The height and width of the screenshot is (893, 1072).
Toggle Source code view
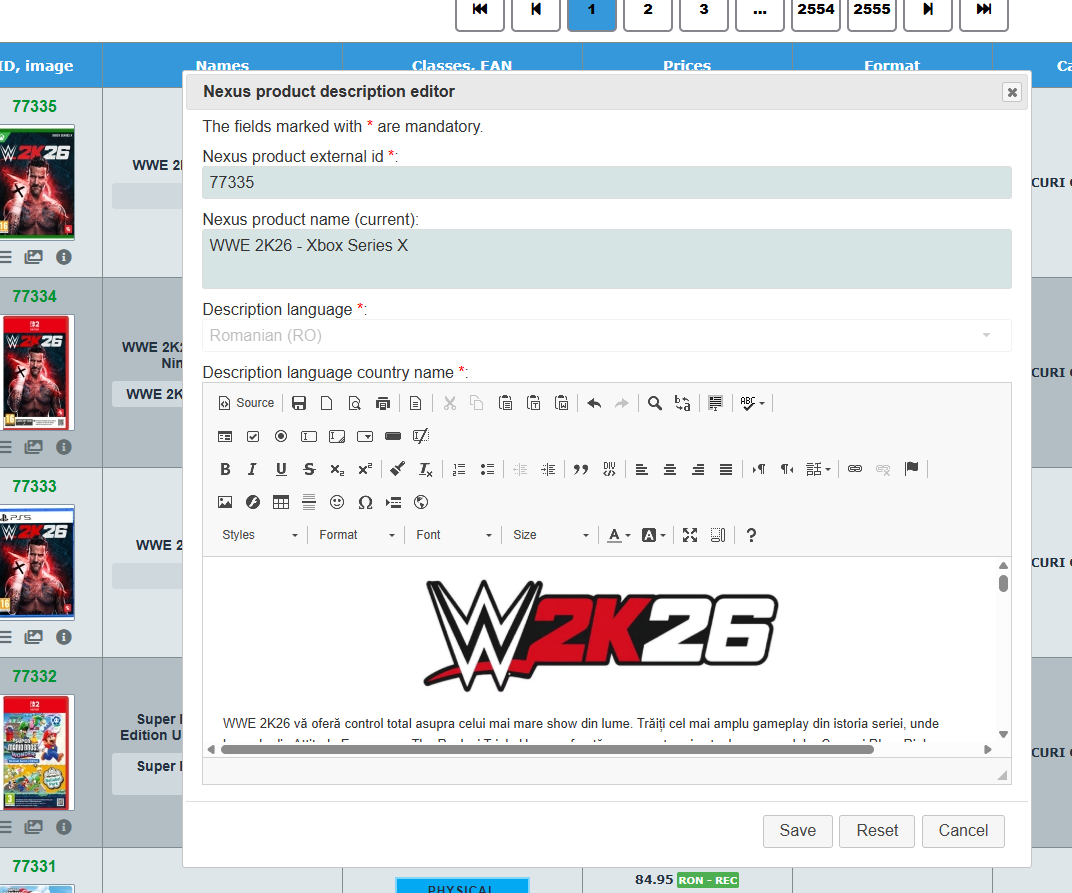click(246, 403)
